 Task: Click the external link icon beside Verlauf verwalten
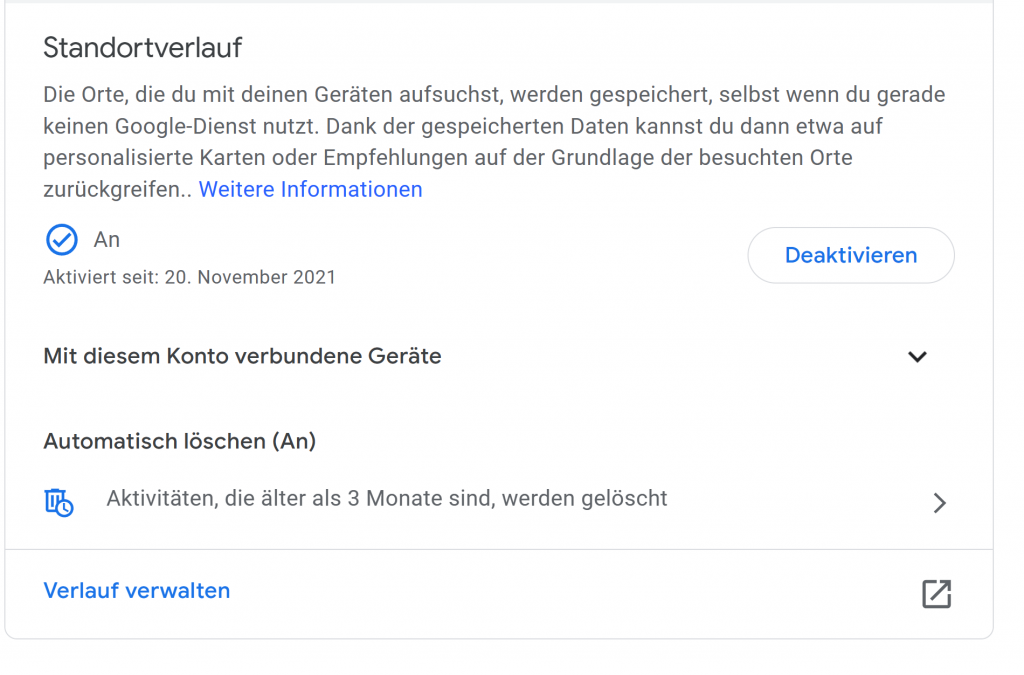pos(936,593)
